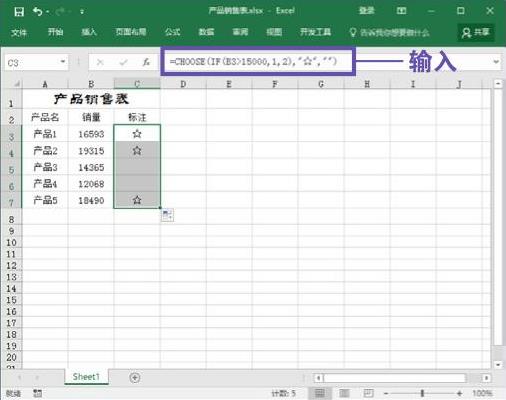This screenshot has height=400, width=506.
Task: Click the title cell 产品销售表
Action: 91,99
